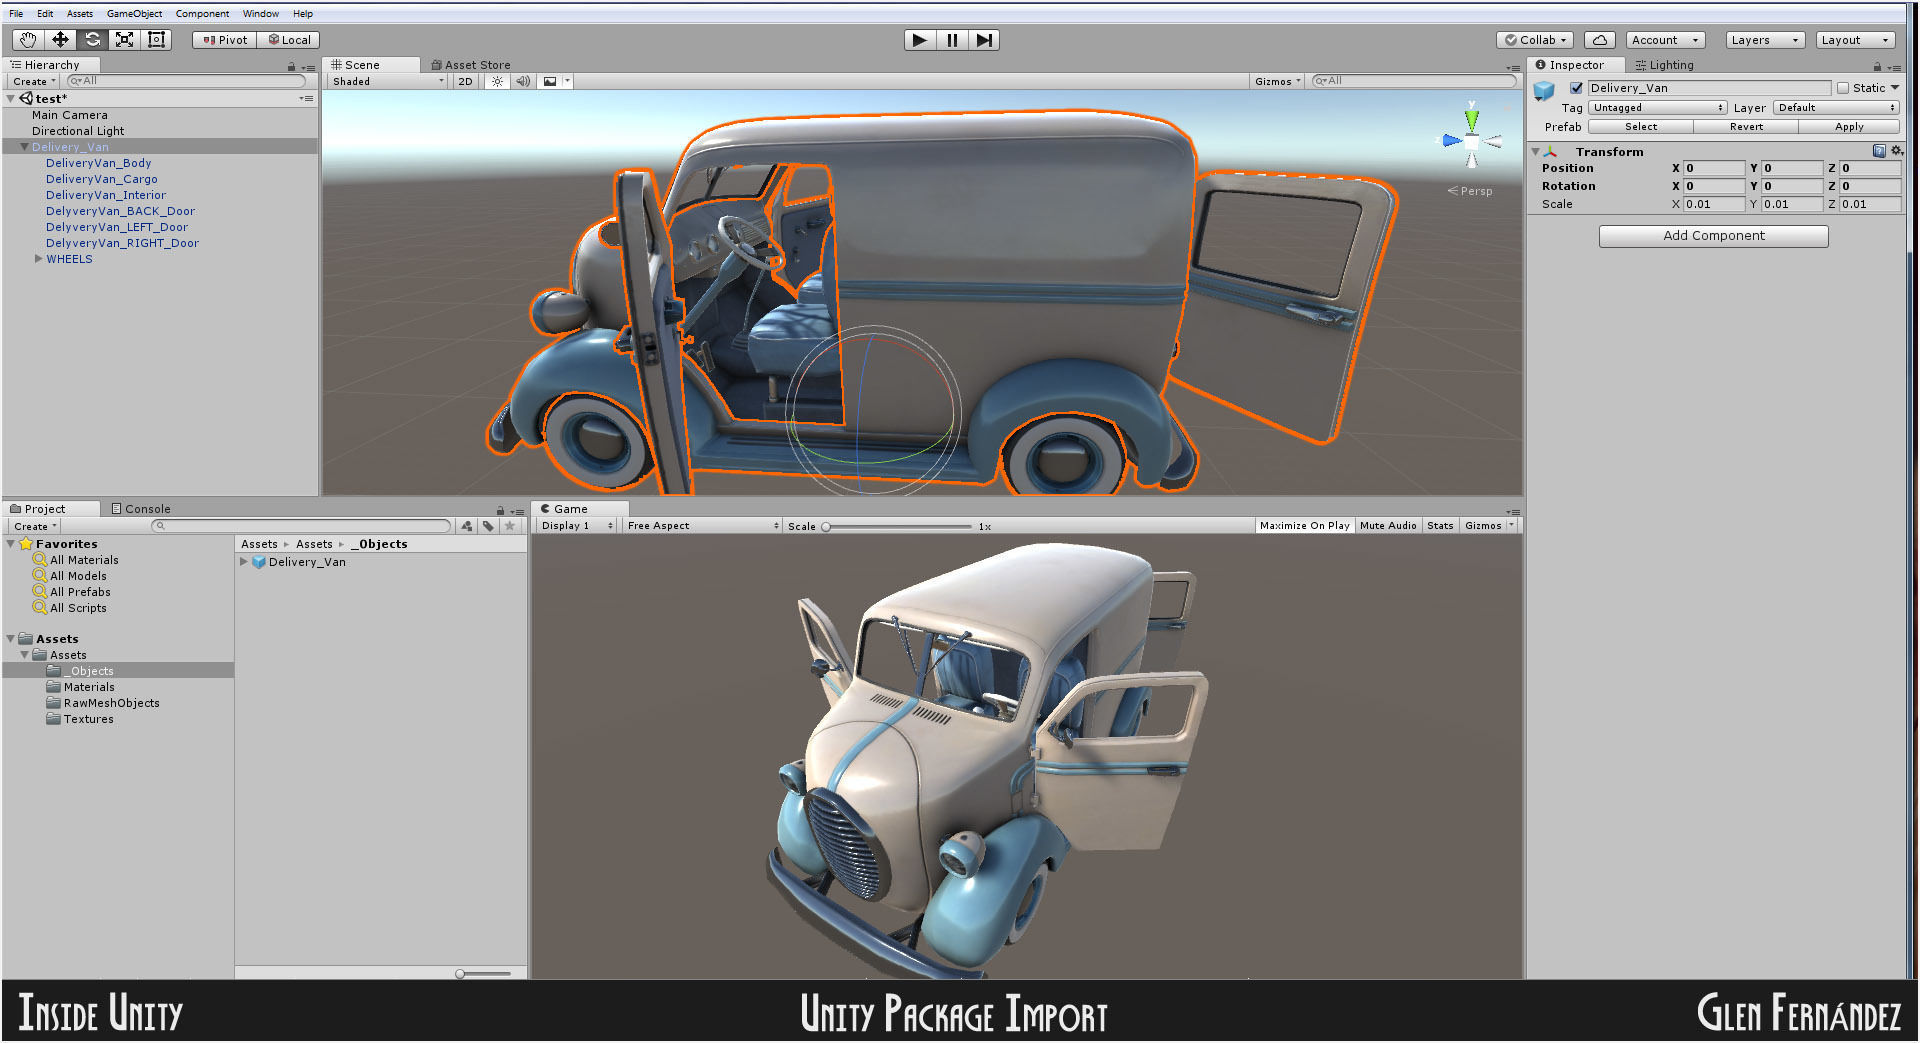Screen dimensions: 1920x1043
Task: Click the Project icon size slider
Action: [484, 973]
